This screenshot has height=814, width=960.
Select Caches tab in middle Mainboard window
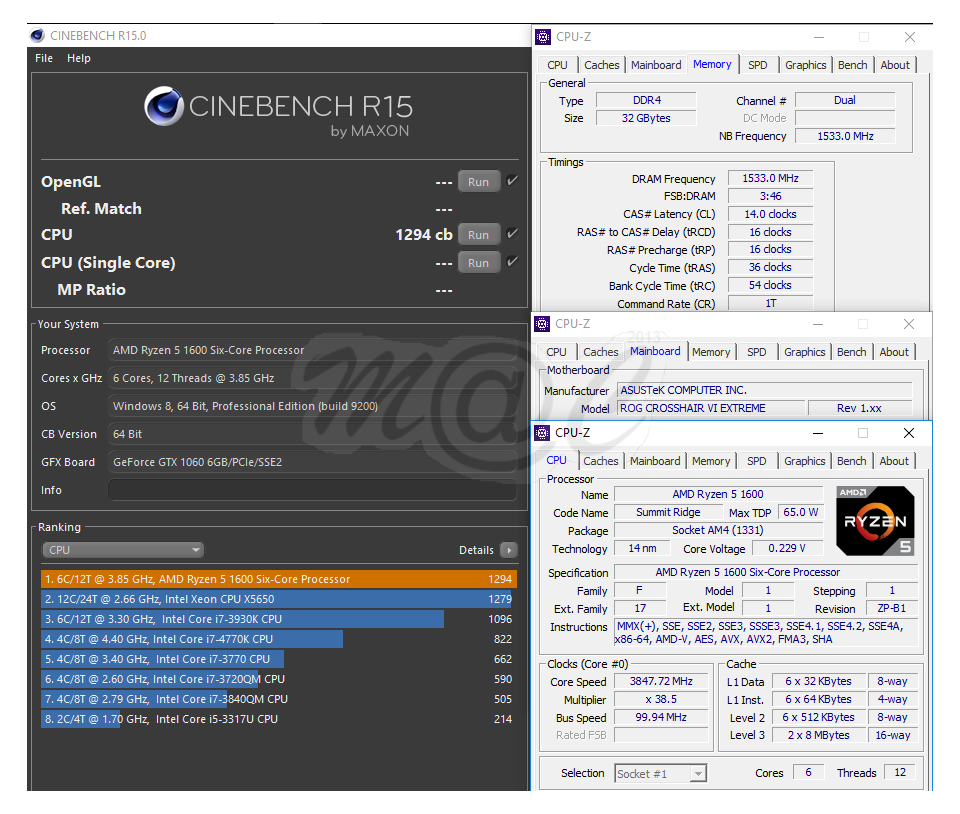pyautogui.click(x=601, y=352)
